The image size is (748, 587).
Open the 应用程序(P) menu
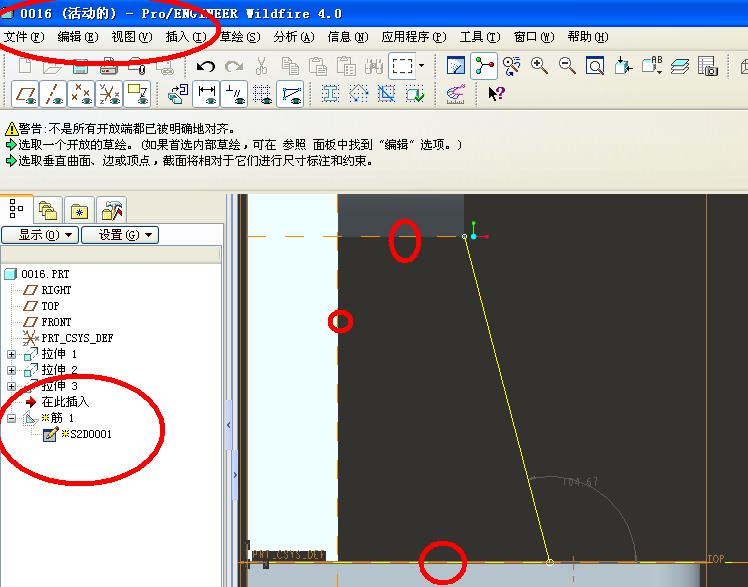tap(414, 37)
